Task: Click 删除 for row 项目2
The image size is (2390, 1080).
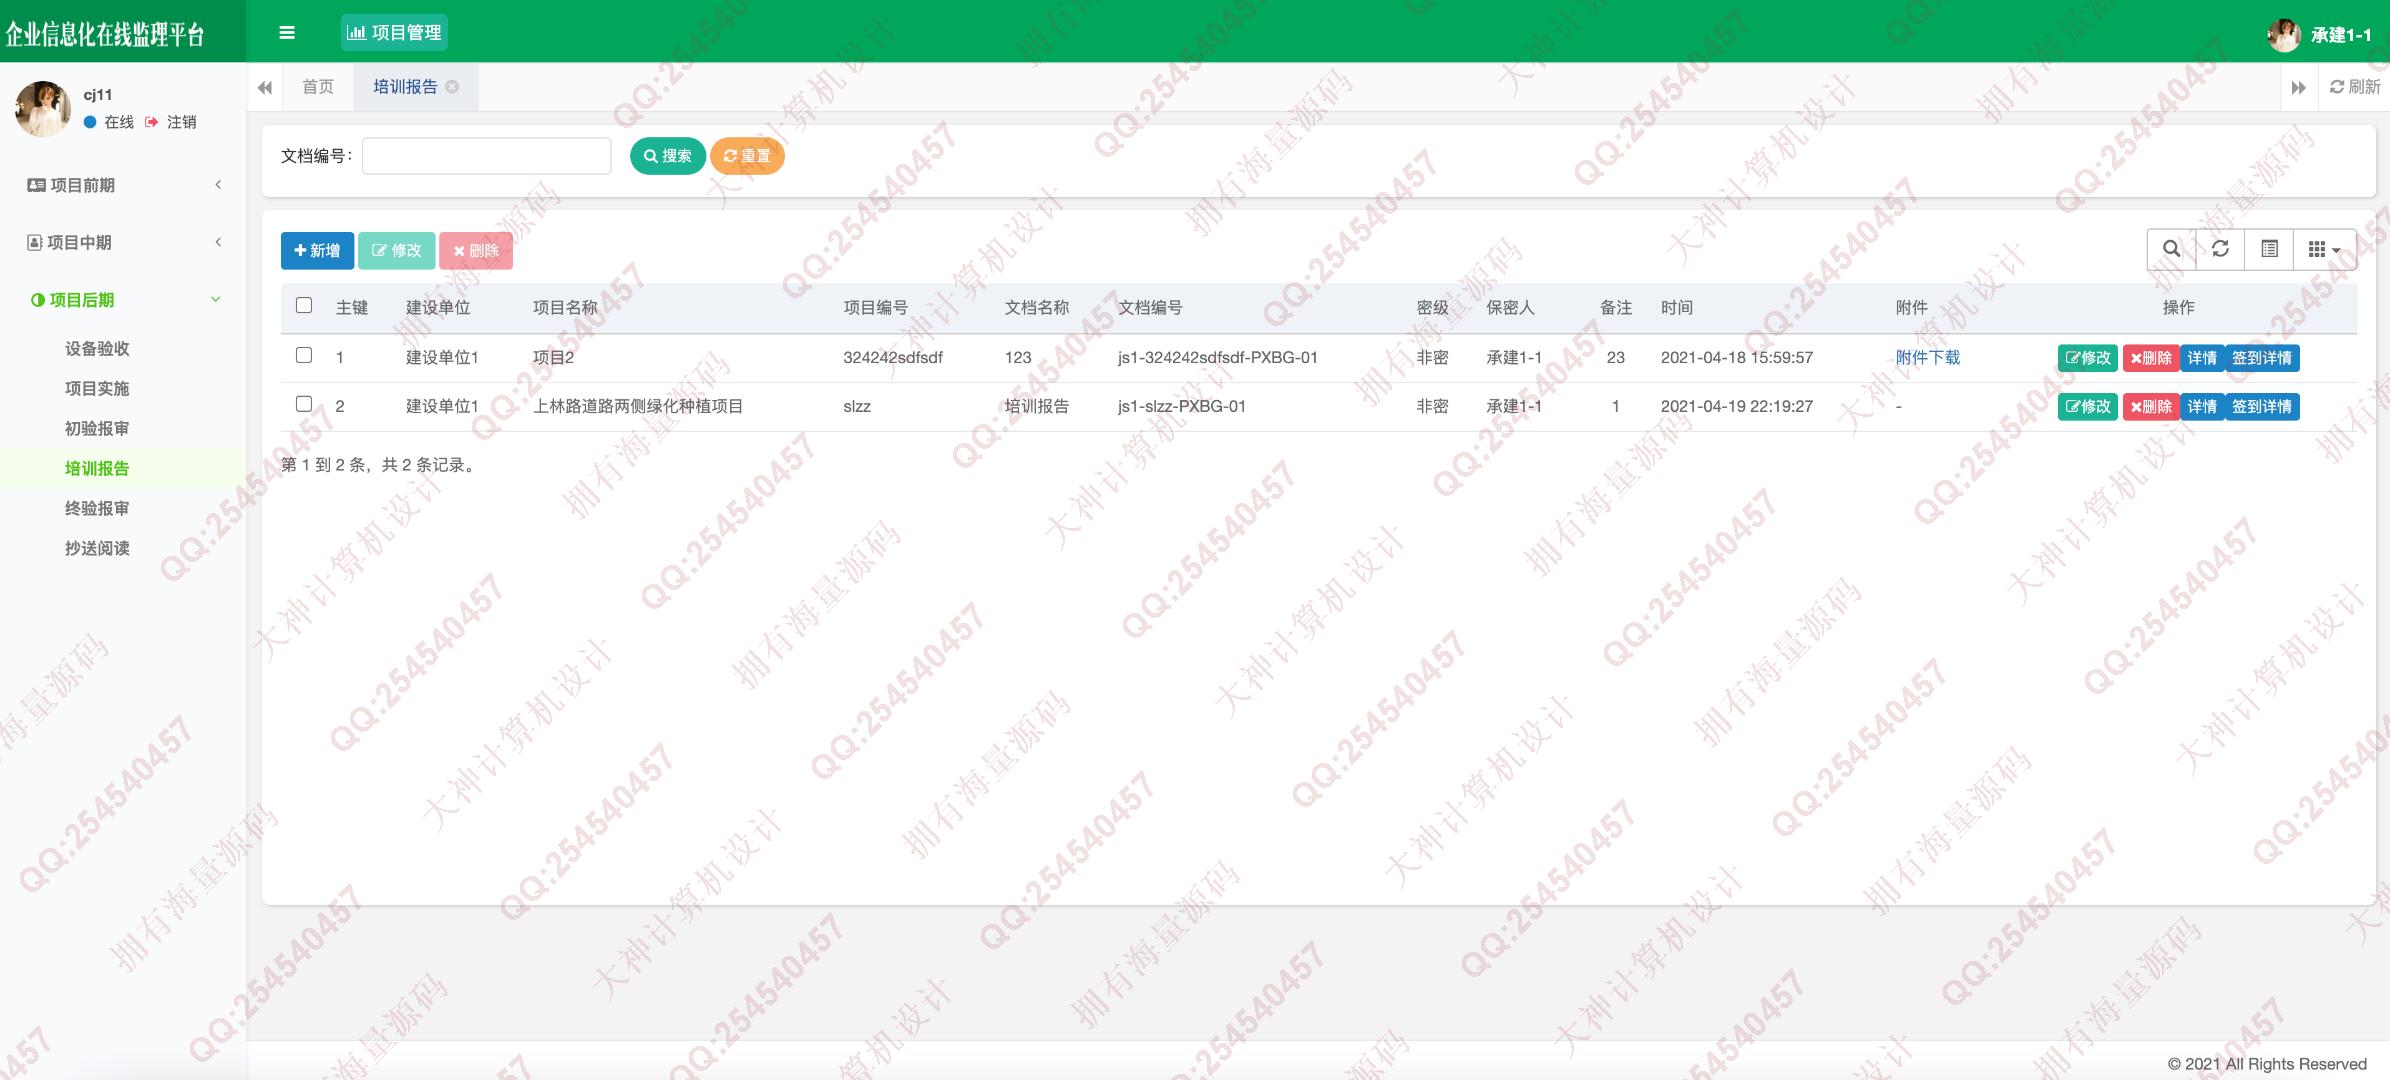Action: pos(2150,358)
